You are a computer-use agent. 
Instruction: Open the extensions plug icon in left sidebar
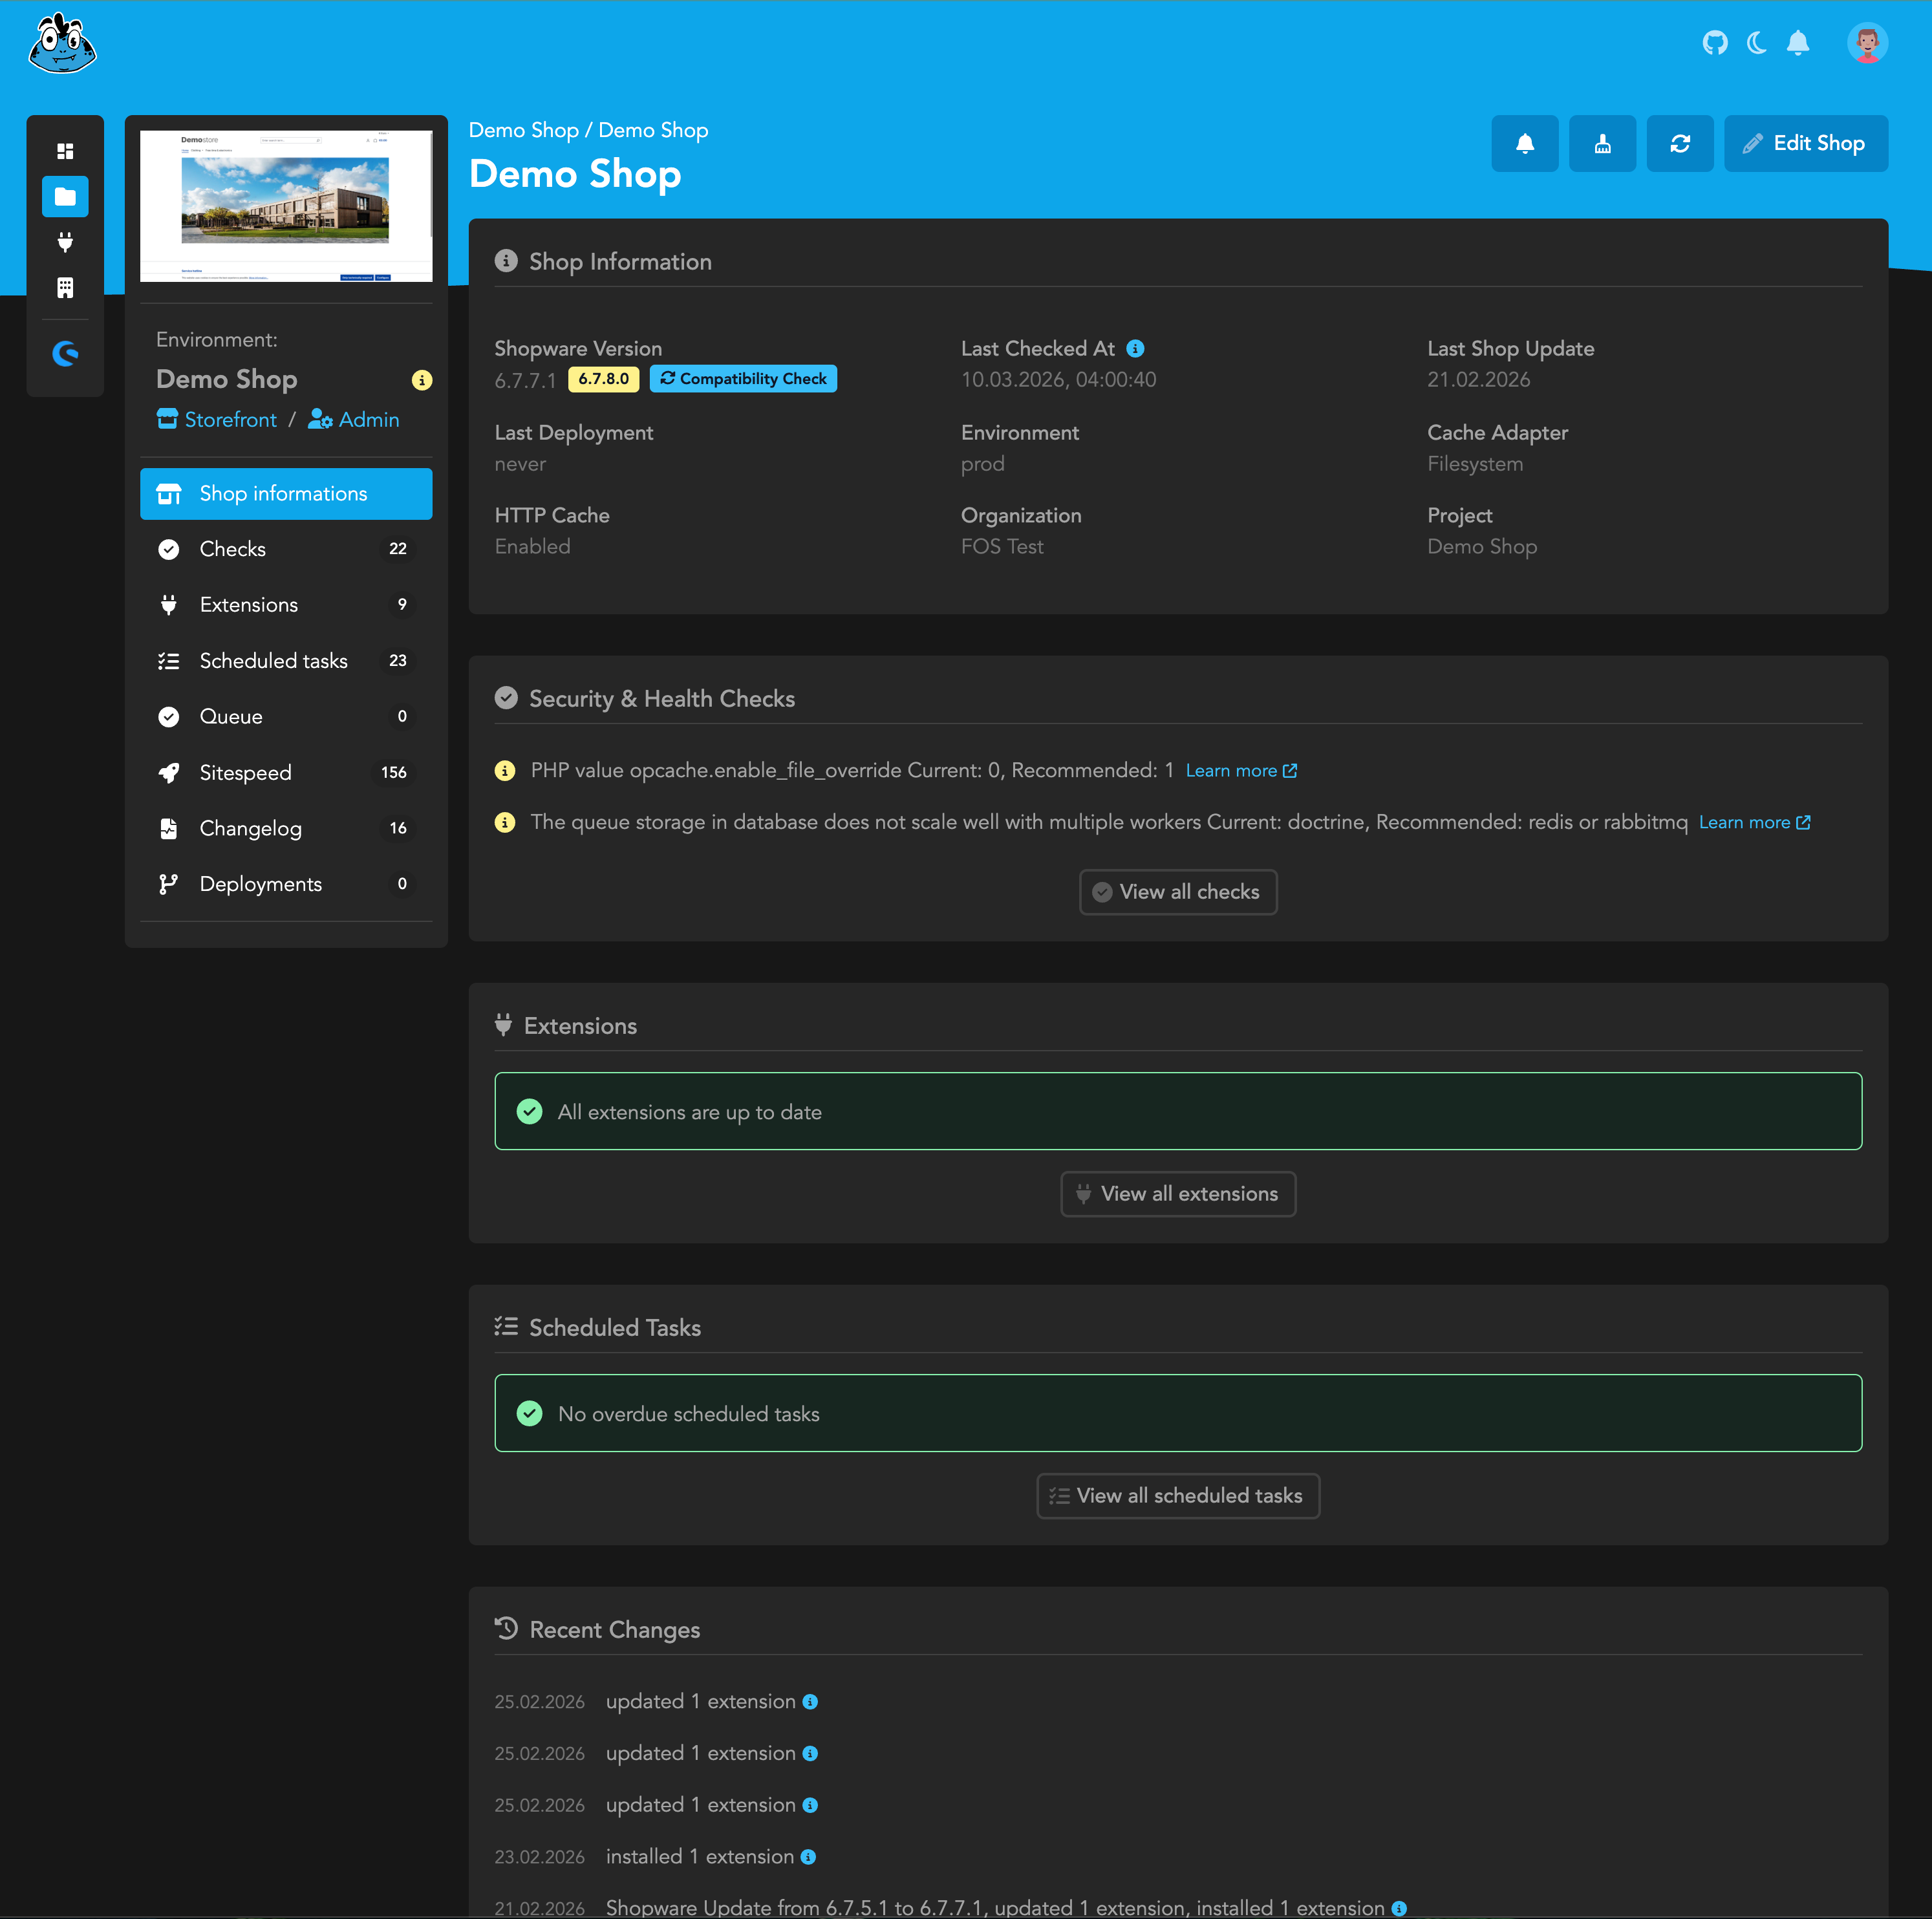(65, 242)
